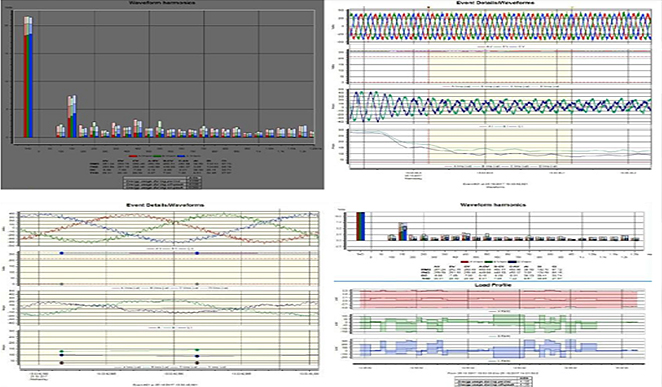Click the second blue dot marker in bottom-left RMS plot
This screenshot has height=387, width=662.
coord(197,253)
